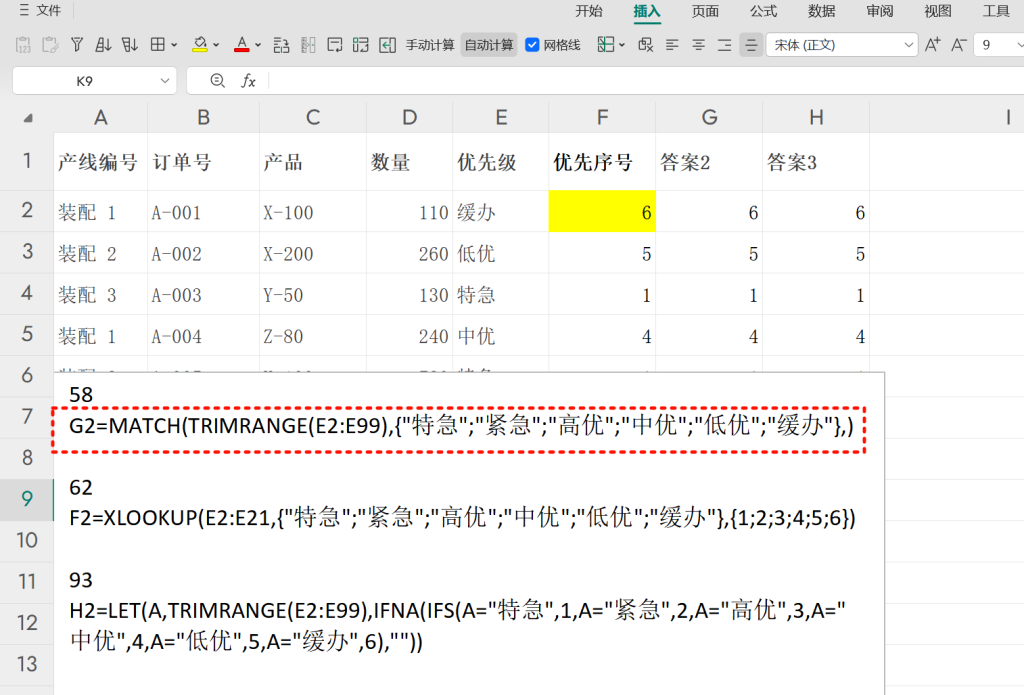
Task: Center align text
Action: point(698,44)
